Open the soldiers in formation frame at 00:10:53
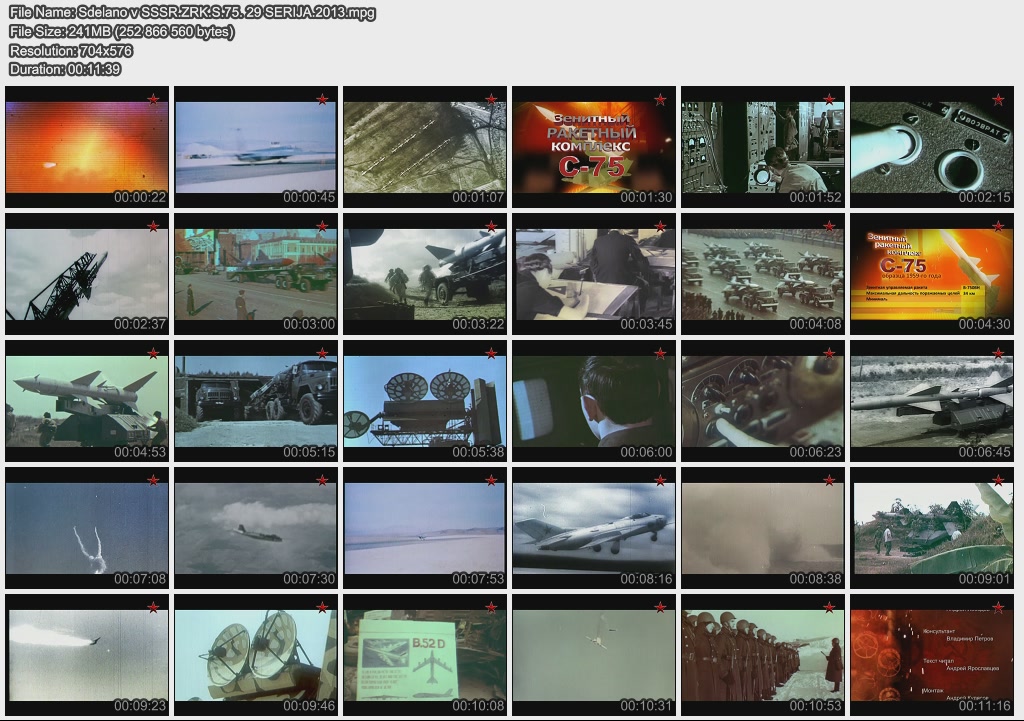 (x=763, y=654)
